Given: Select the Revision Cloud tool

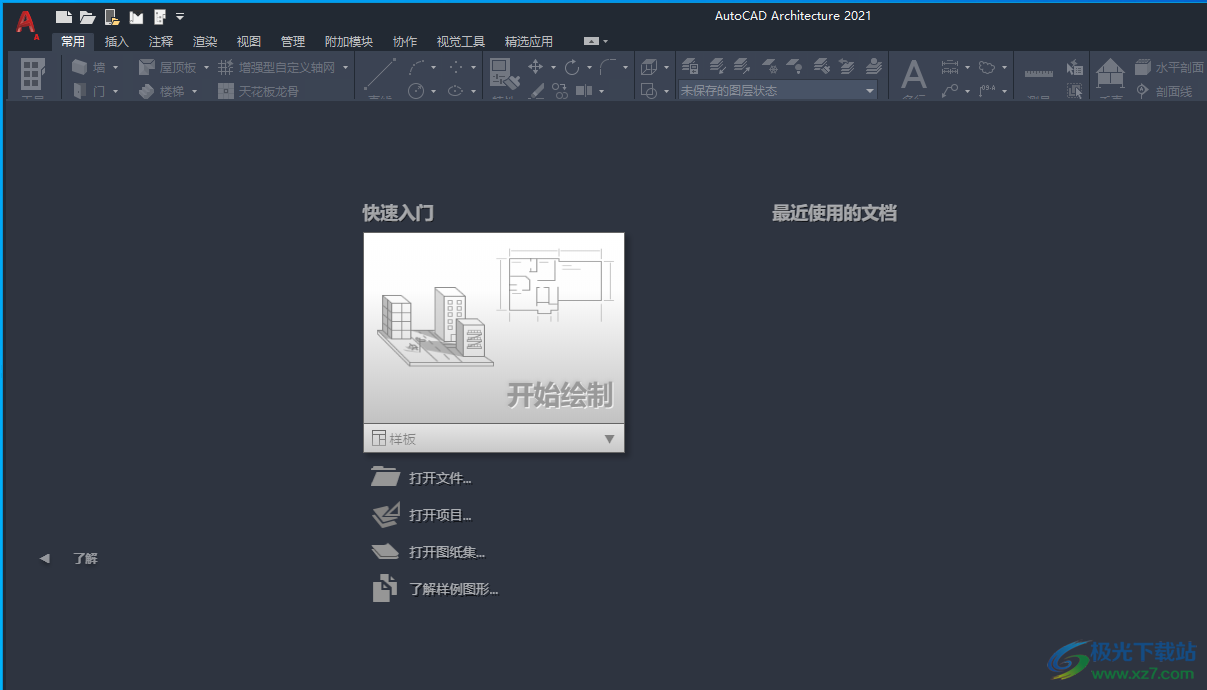Looking at the screenshot, I should [x=987, y=67].
